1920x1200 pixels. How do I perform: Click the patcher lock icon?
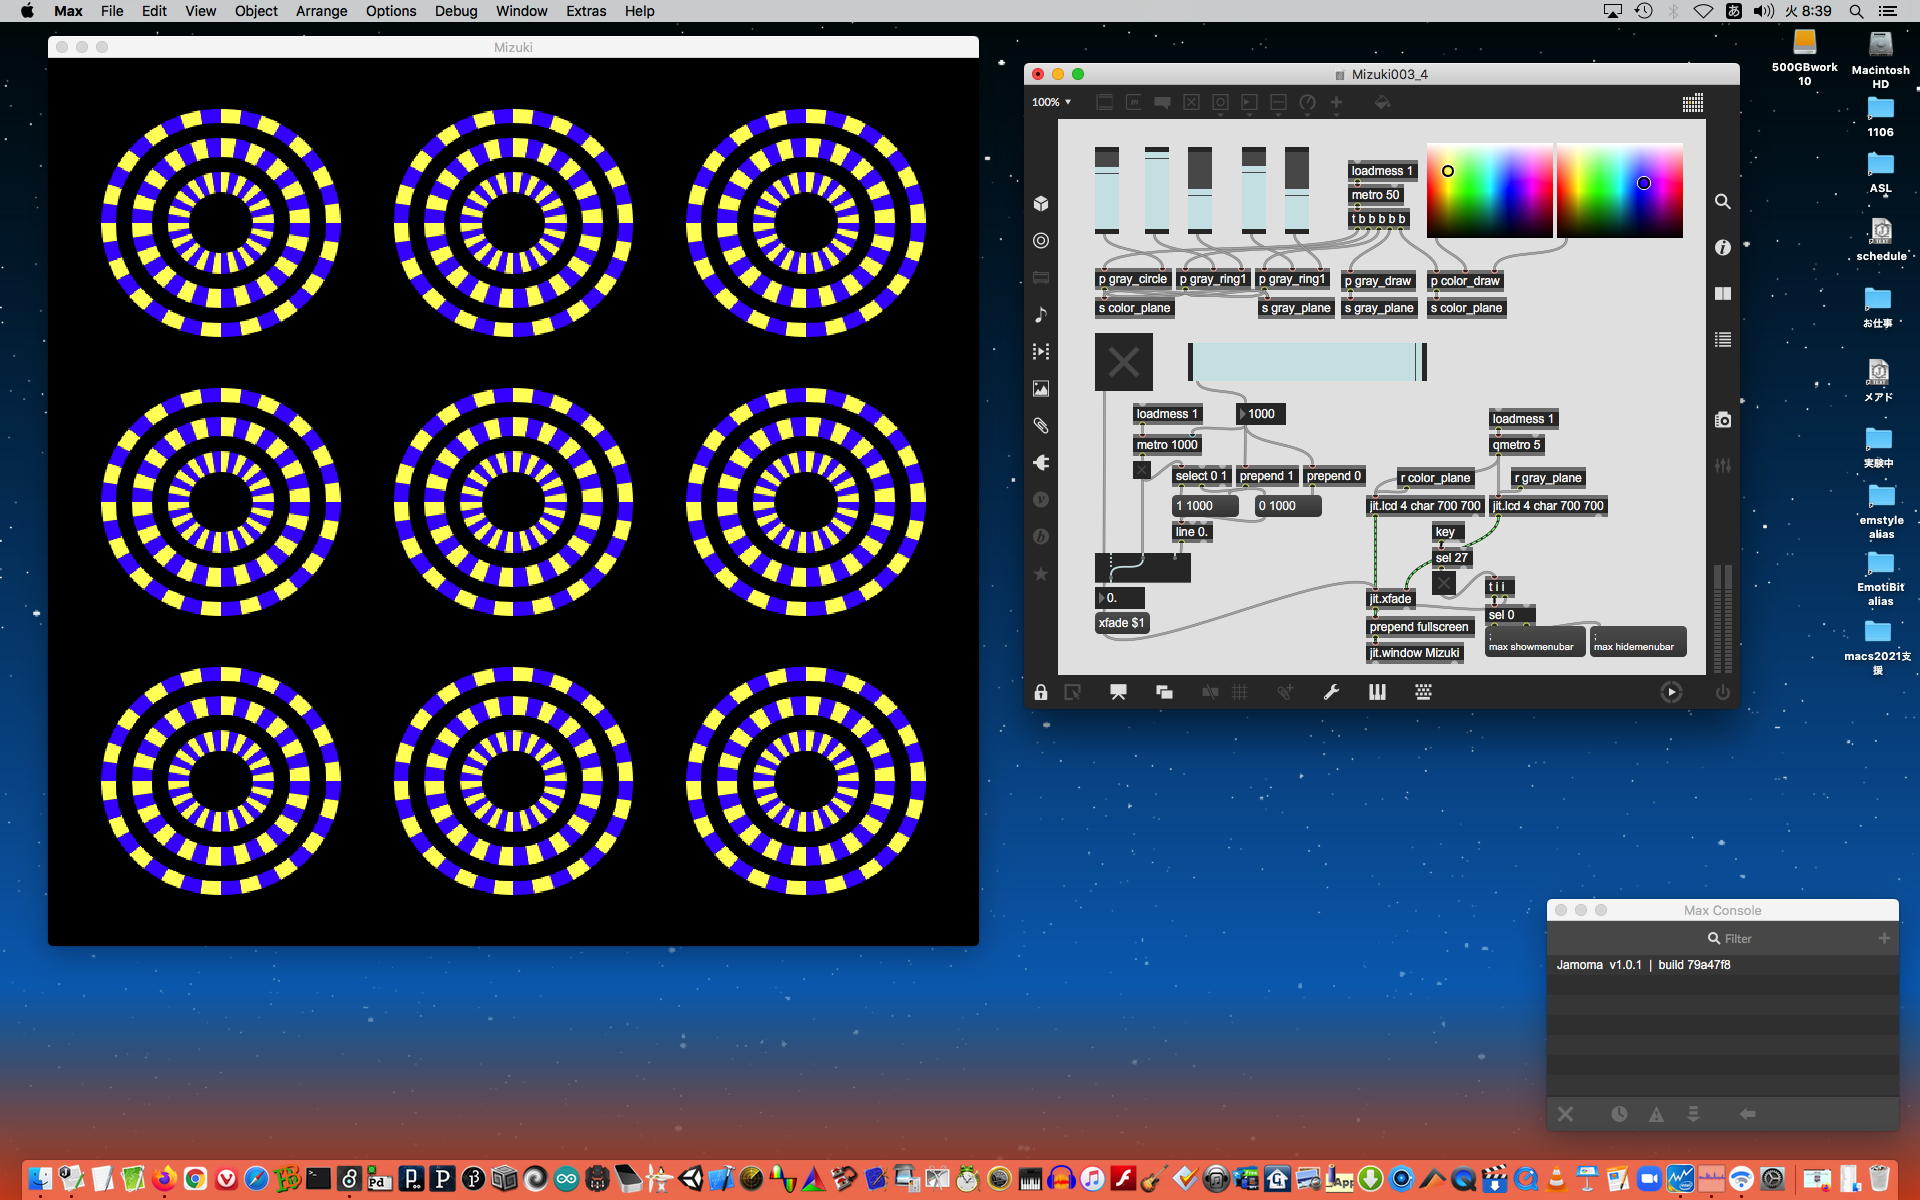1041,692
